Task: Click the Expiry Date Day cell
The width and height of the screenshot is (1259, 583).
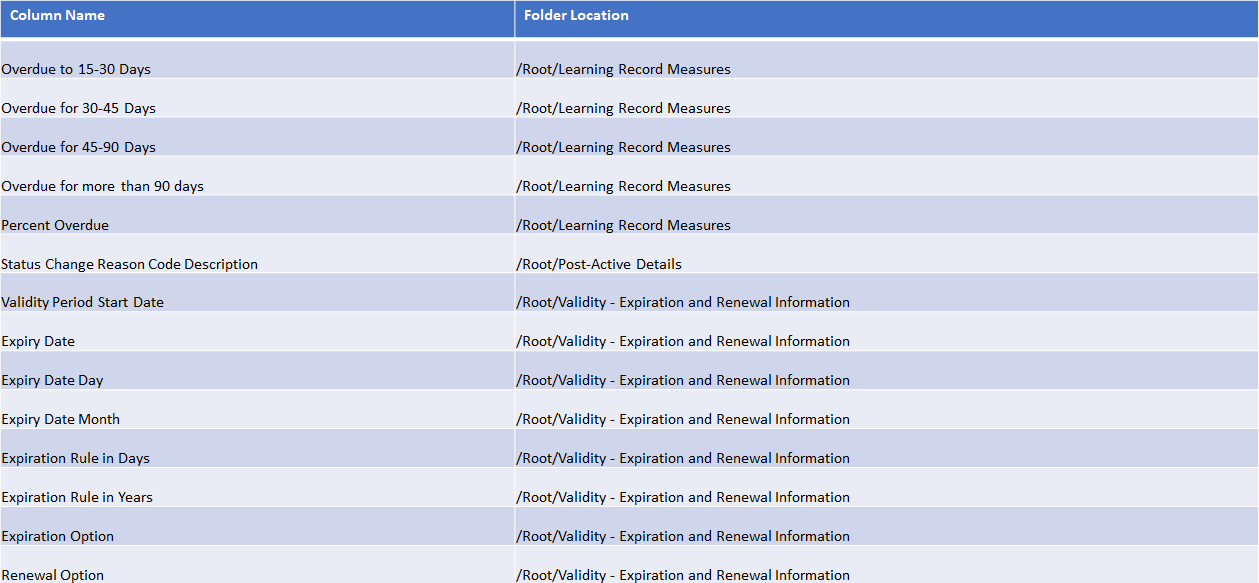Action: point(52,380)
